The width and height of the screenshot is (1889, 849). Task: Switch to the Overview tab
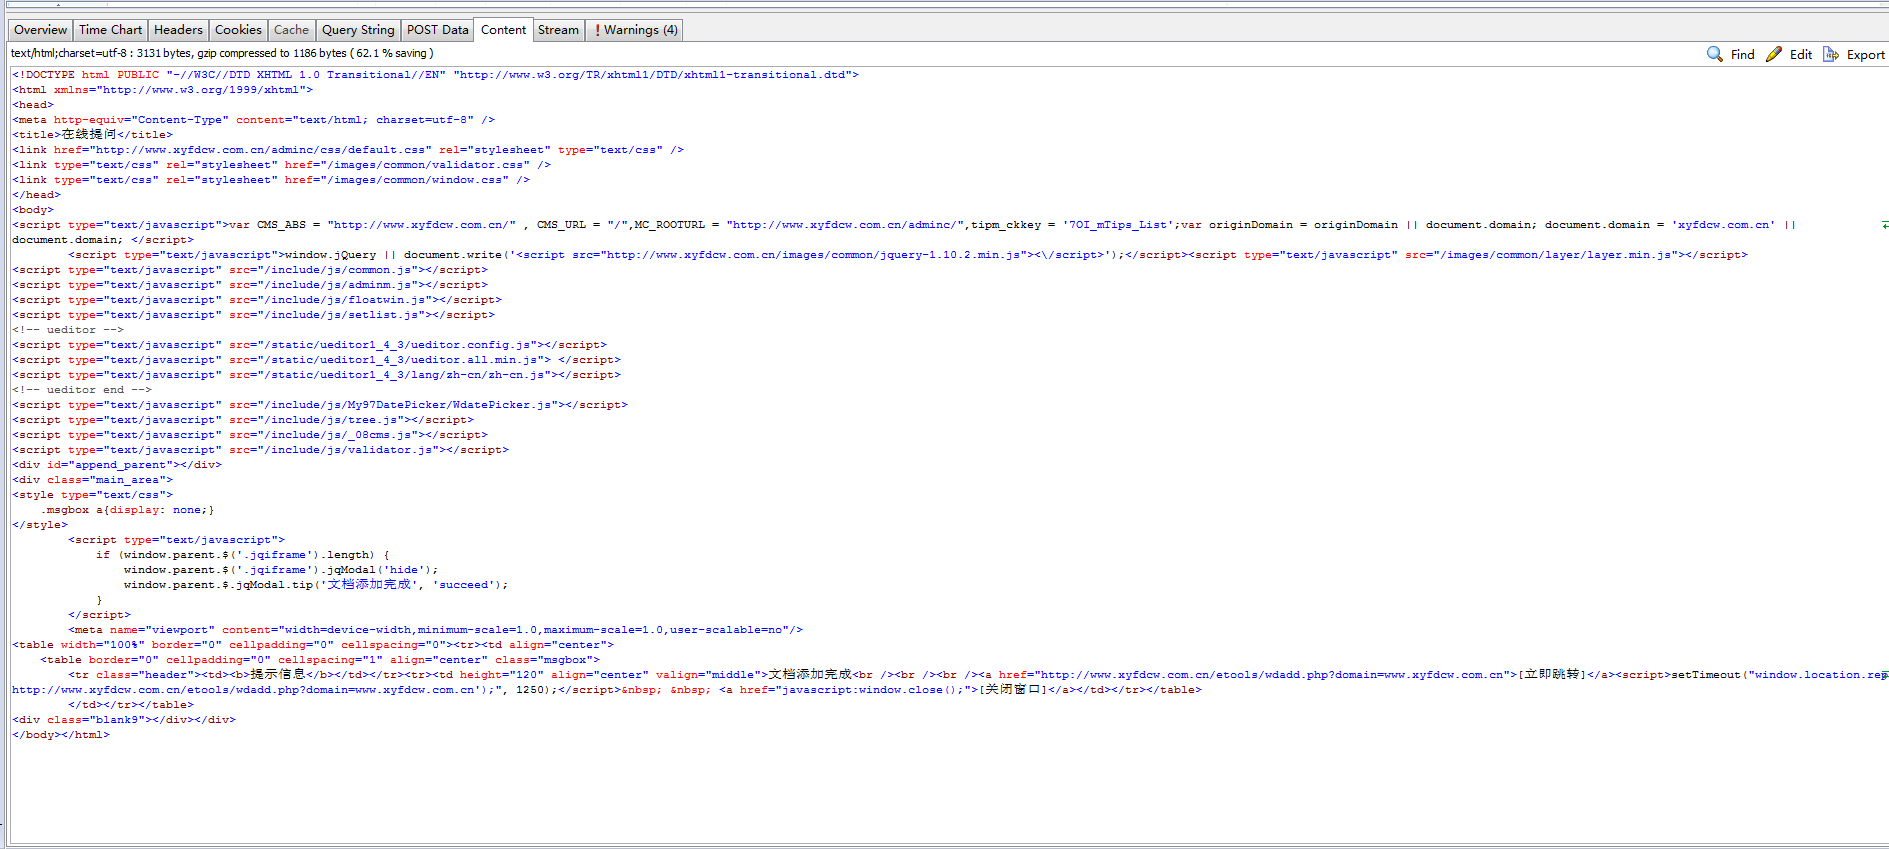pos(41,30)
